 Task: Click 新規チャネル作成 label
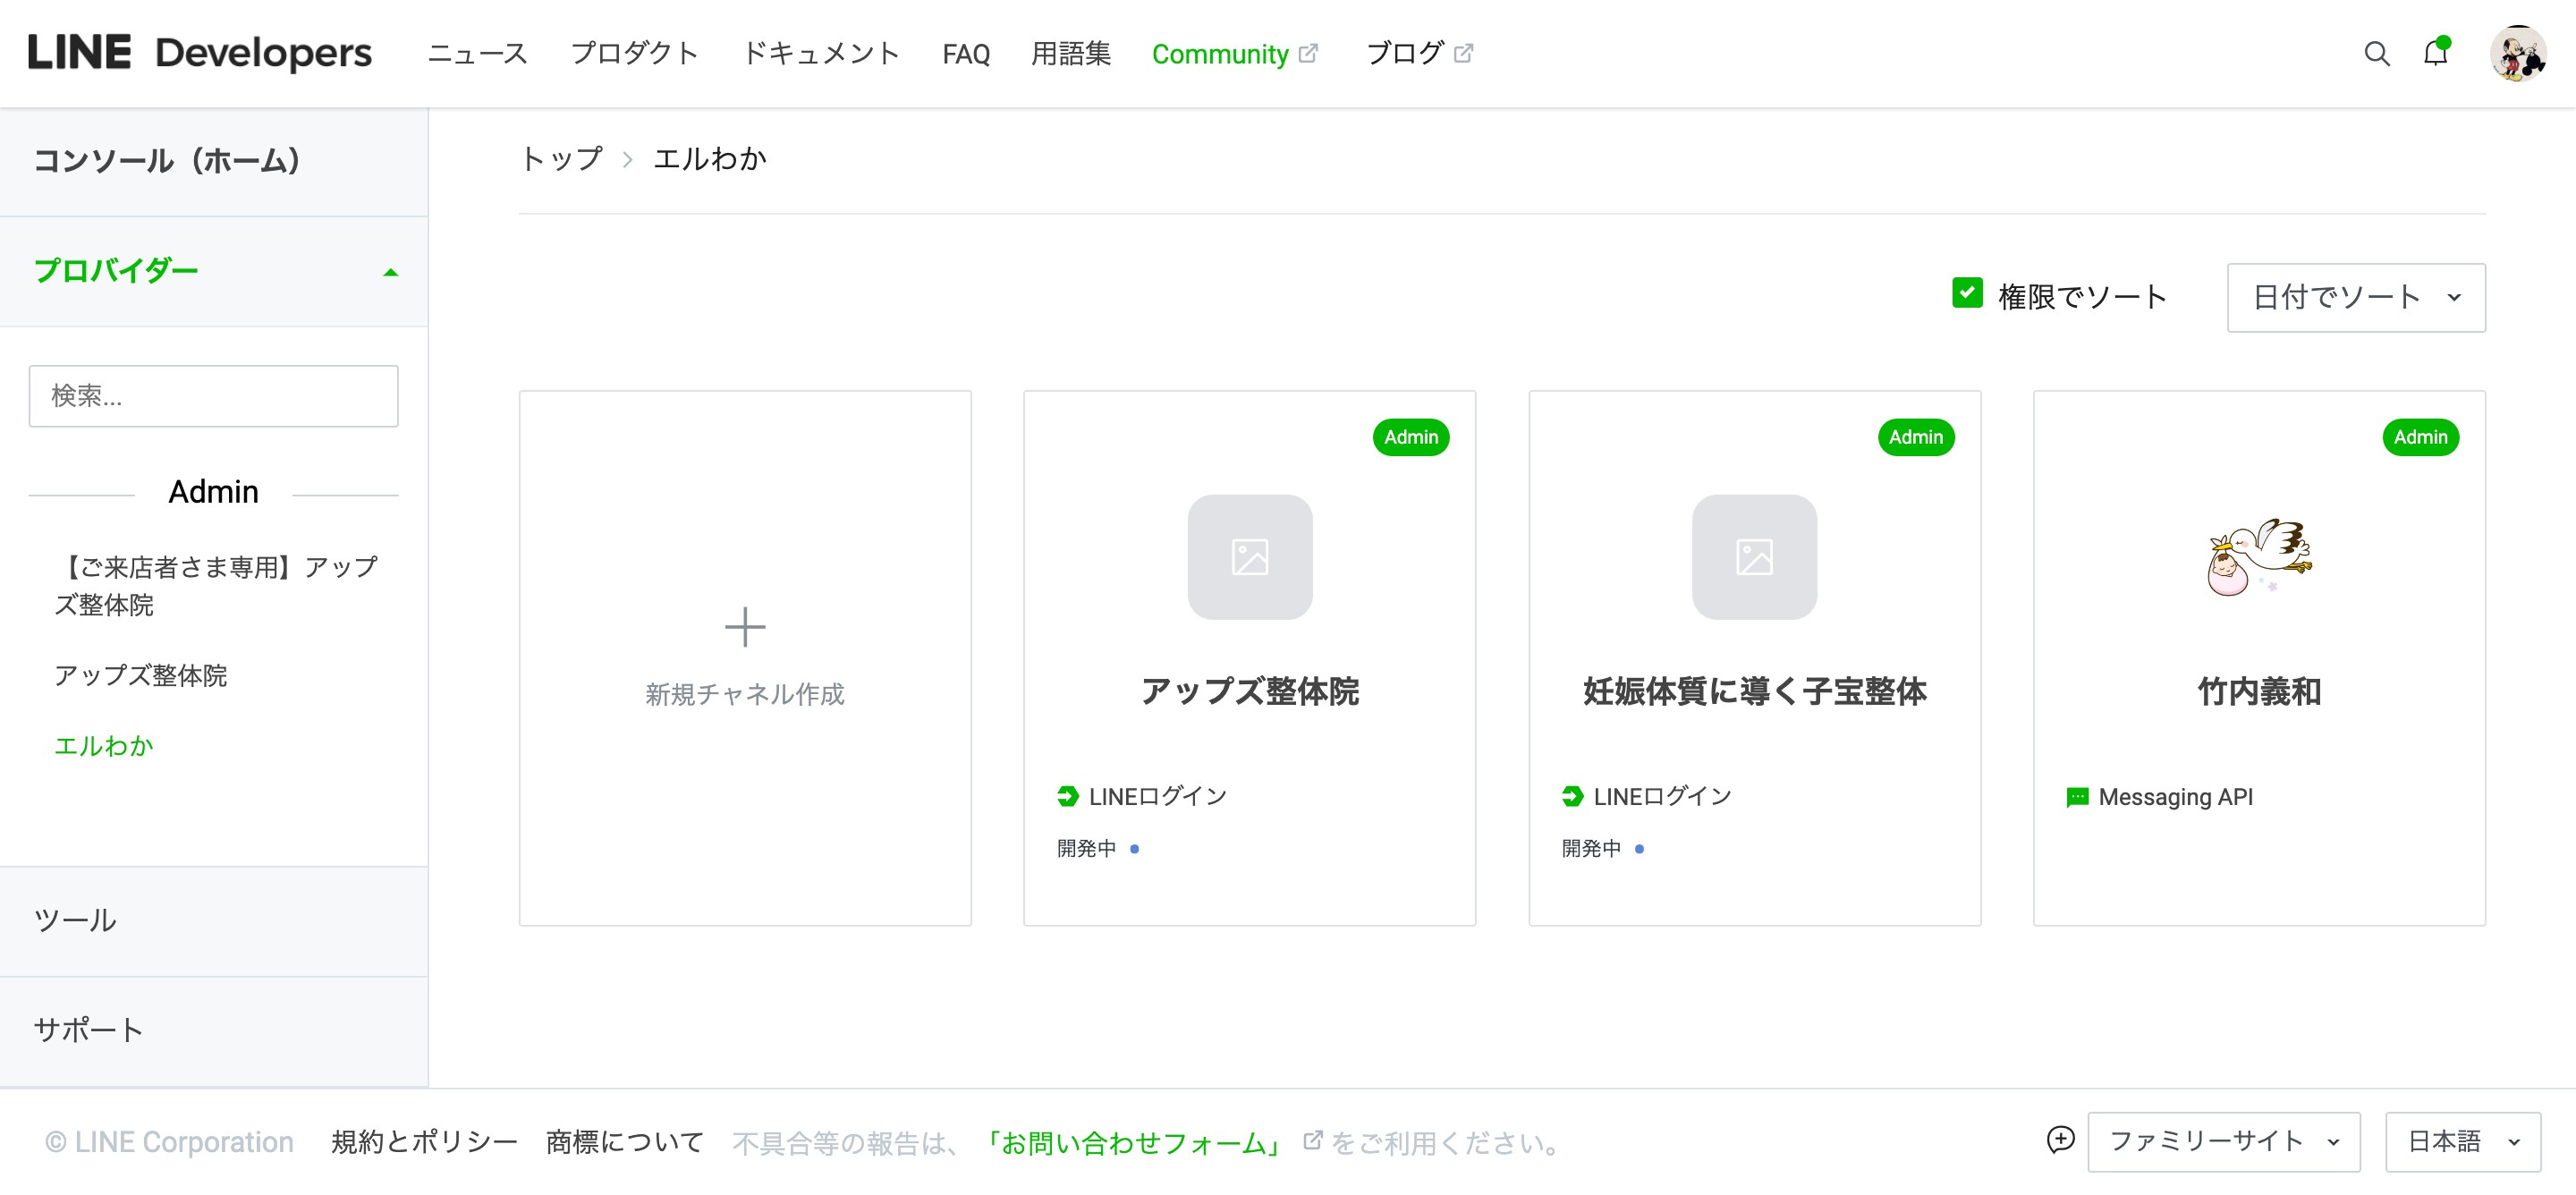744,694
